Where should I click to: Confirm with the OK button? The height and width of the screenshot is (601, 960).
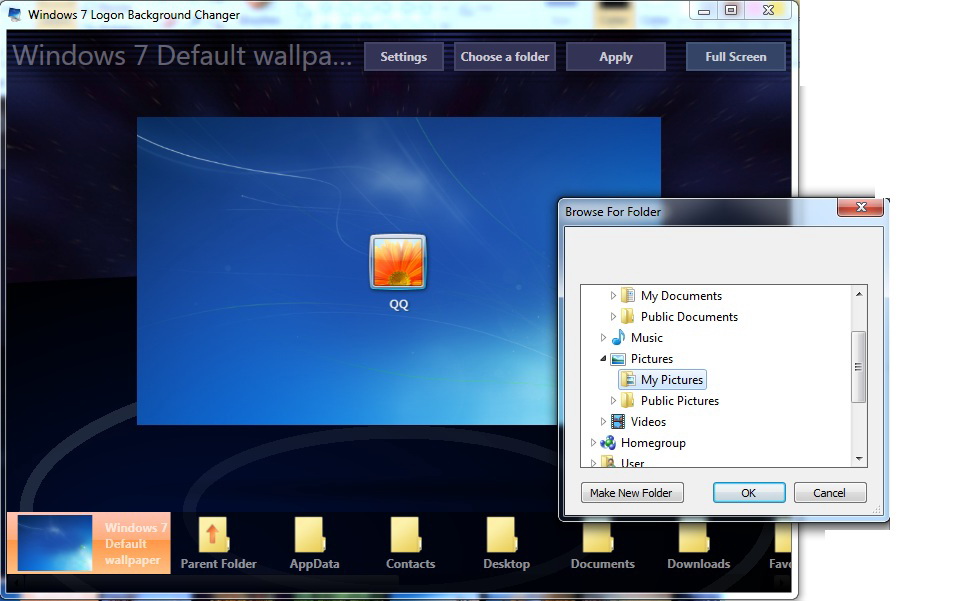click(x=749, y=493)
